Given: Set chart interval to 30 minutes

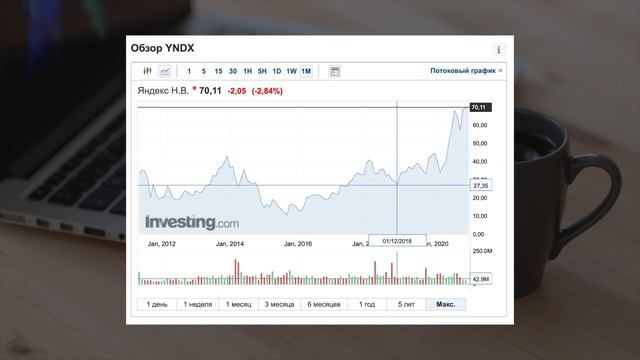Looking at the screenshot, I should click(x=233, y=71).
